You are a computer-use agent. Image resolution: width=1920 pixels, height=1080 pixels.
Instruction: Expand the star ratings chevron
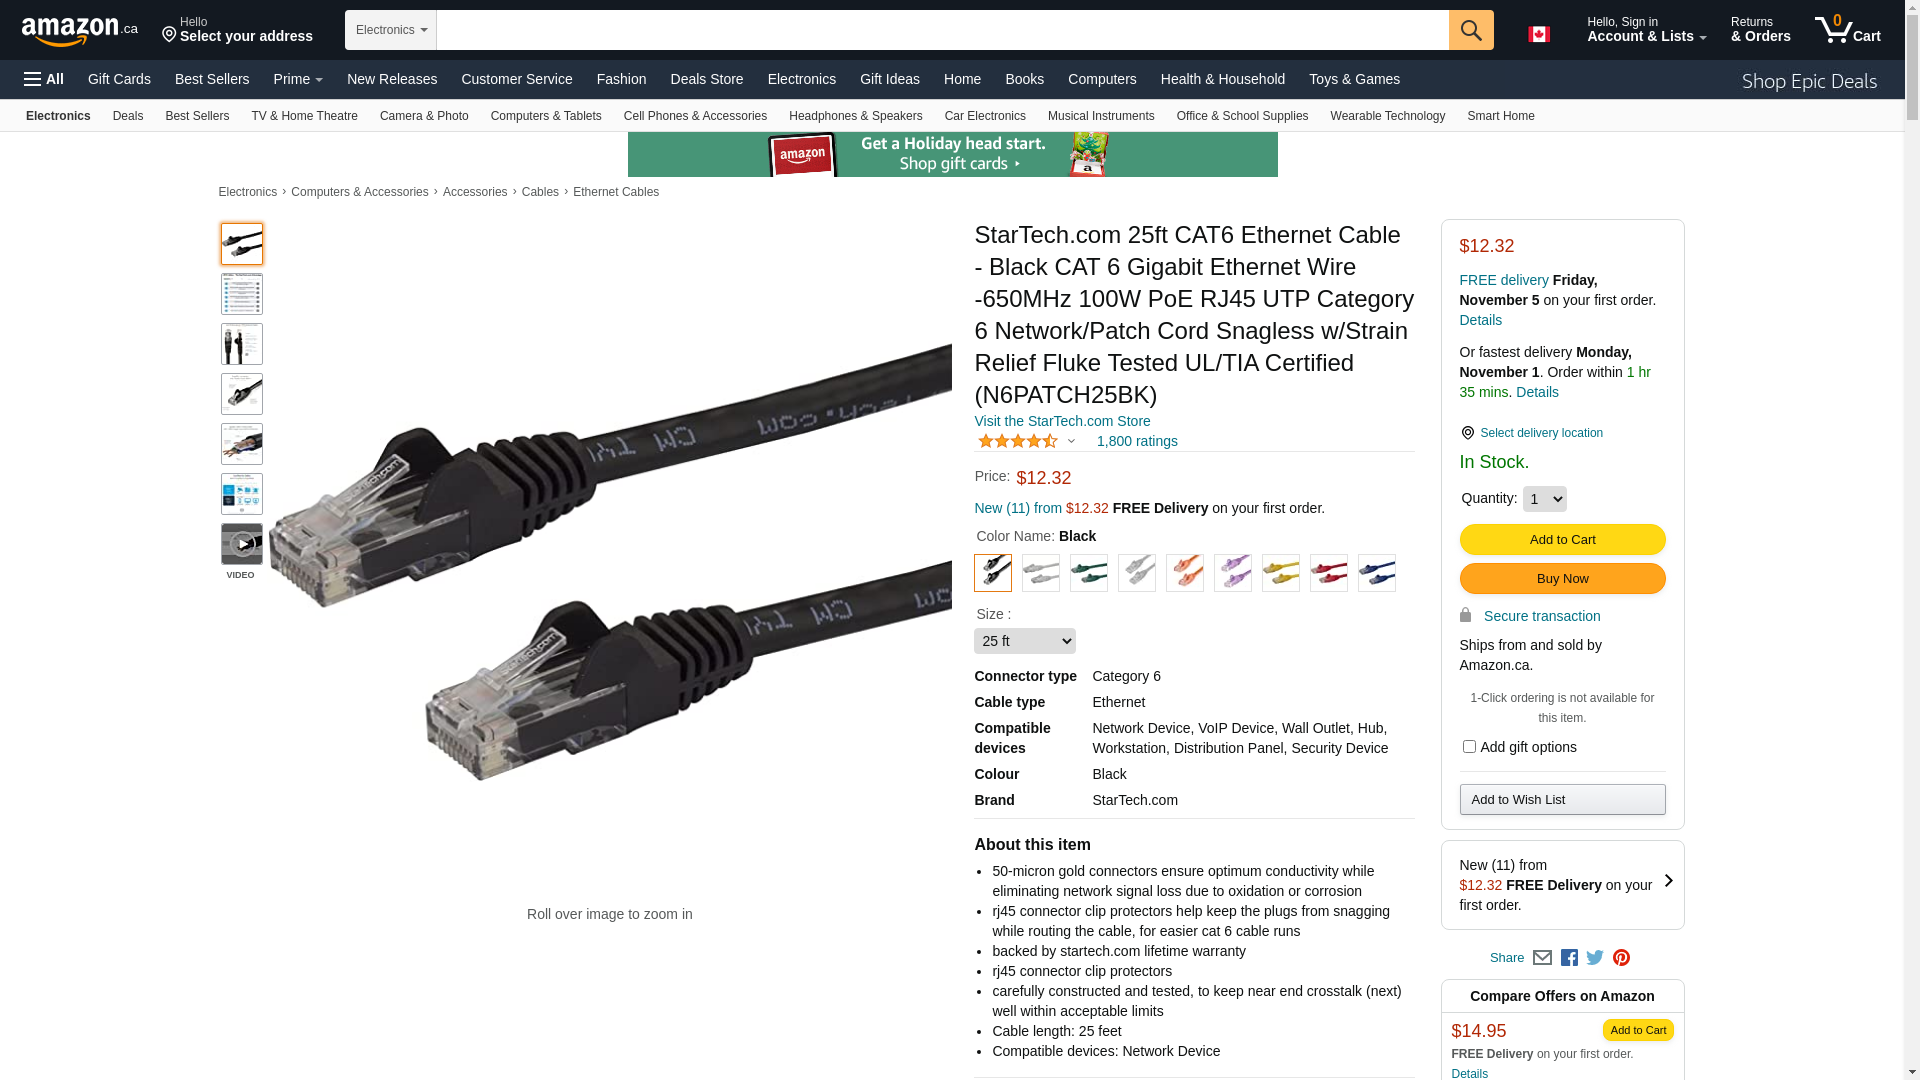pos(1071,441)
